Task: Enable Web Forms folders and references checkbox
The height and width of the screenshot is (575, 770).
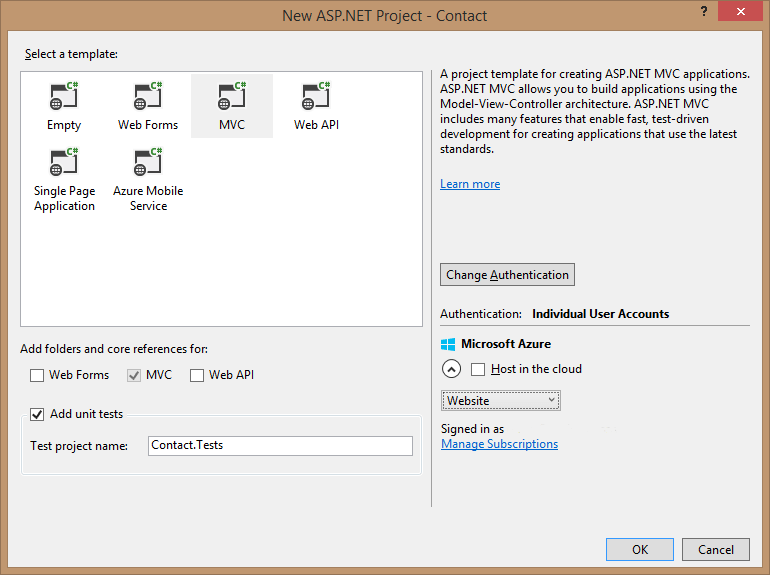Action: 37,375
